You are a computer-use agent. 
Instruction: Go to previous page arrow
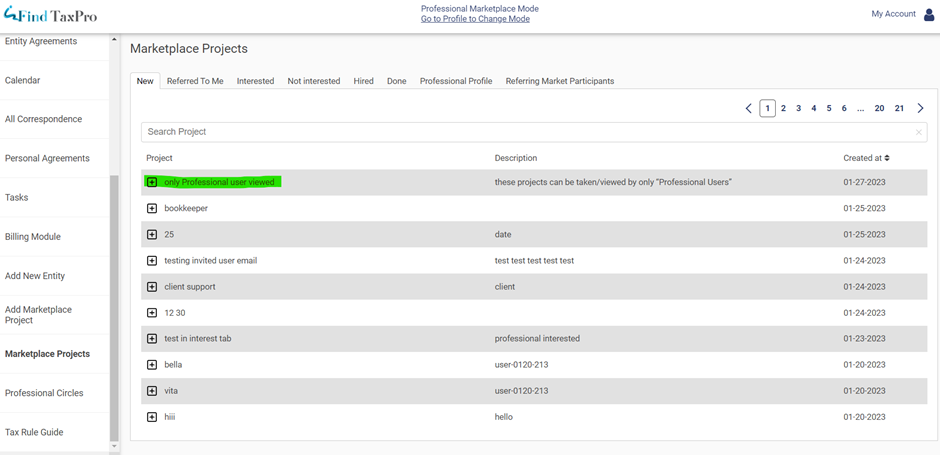click(x=748, y=108)
